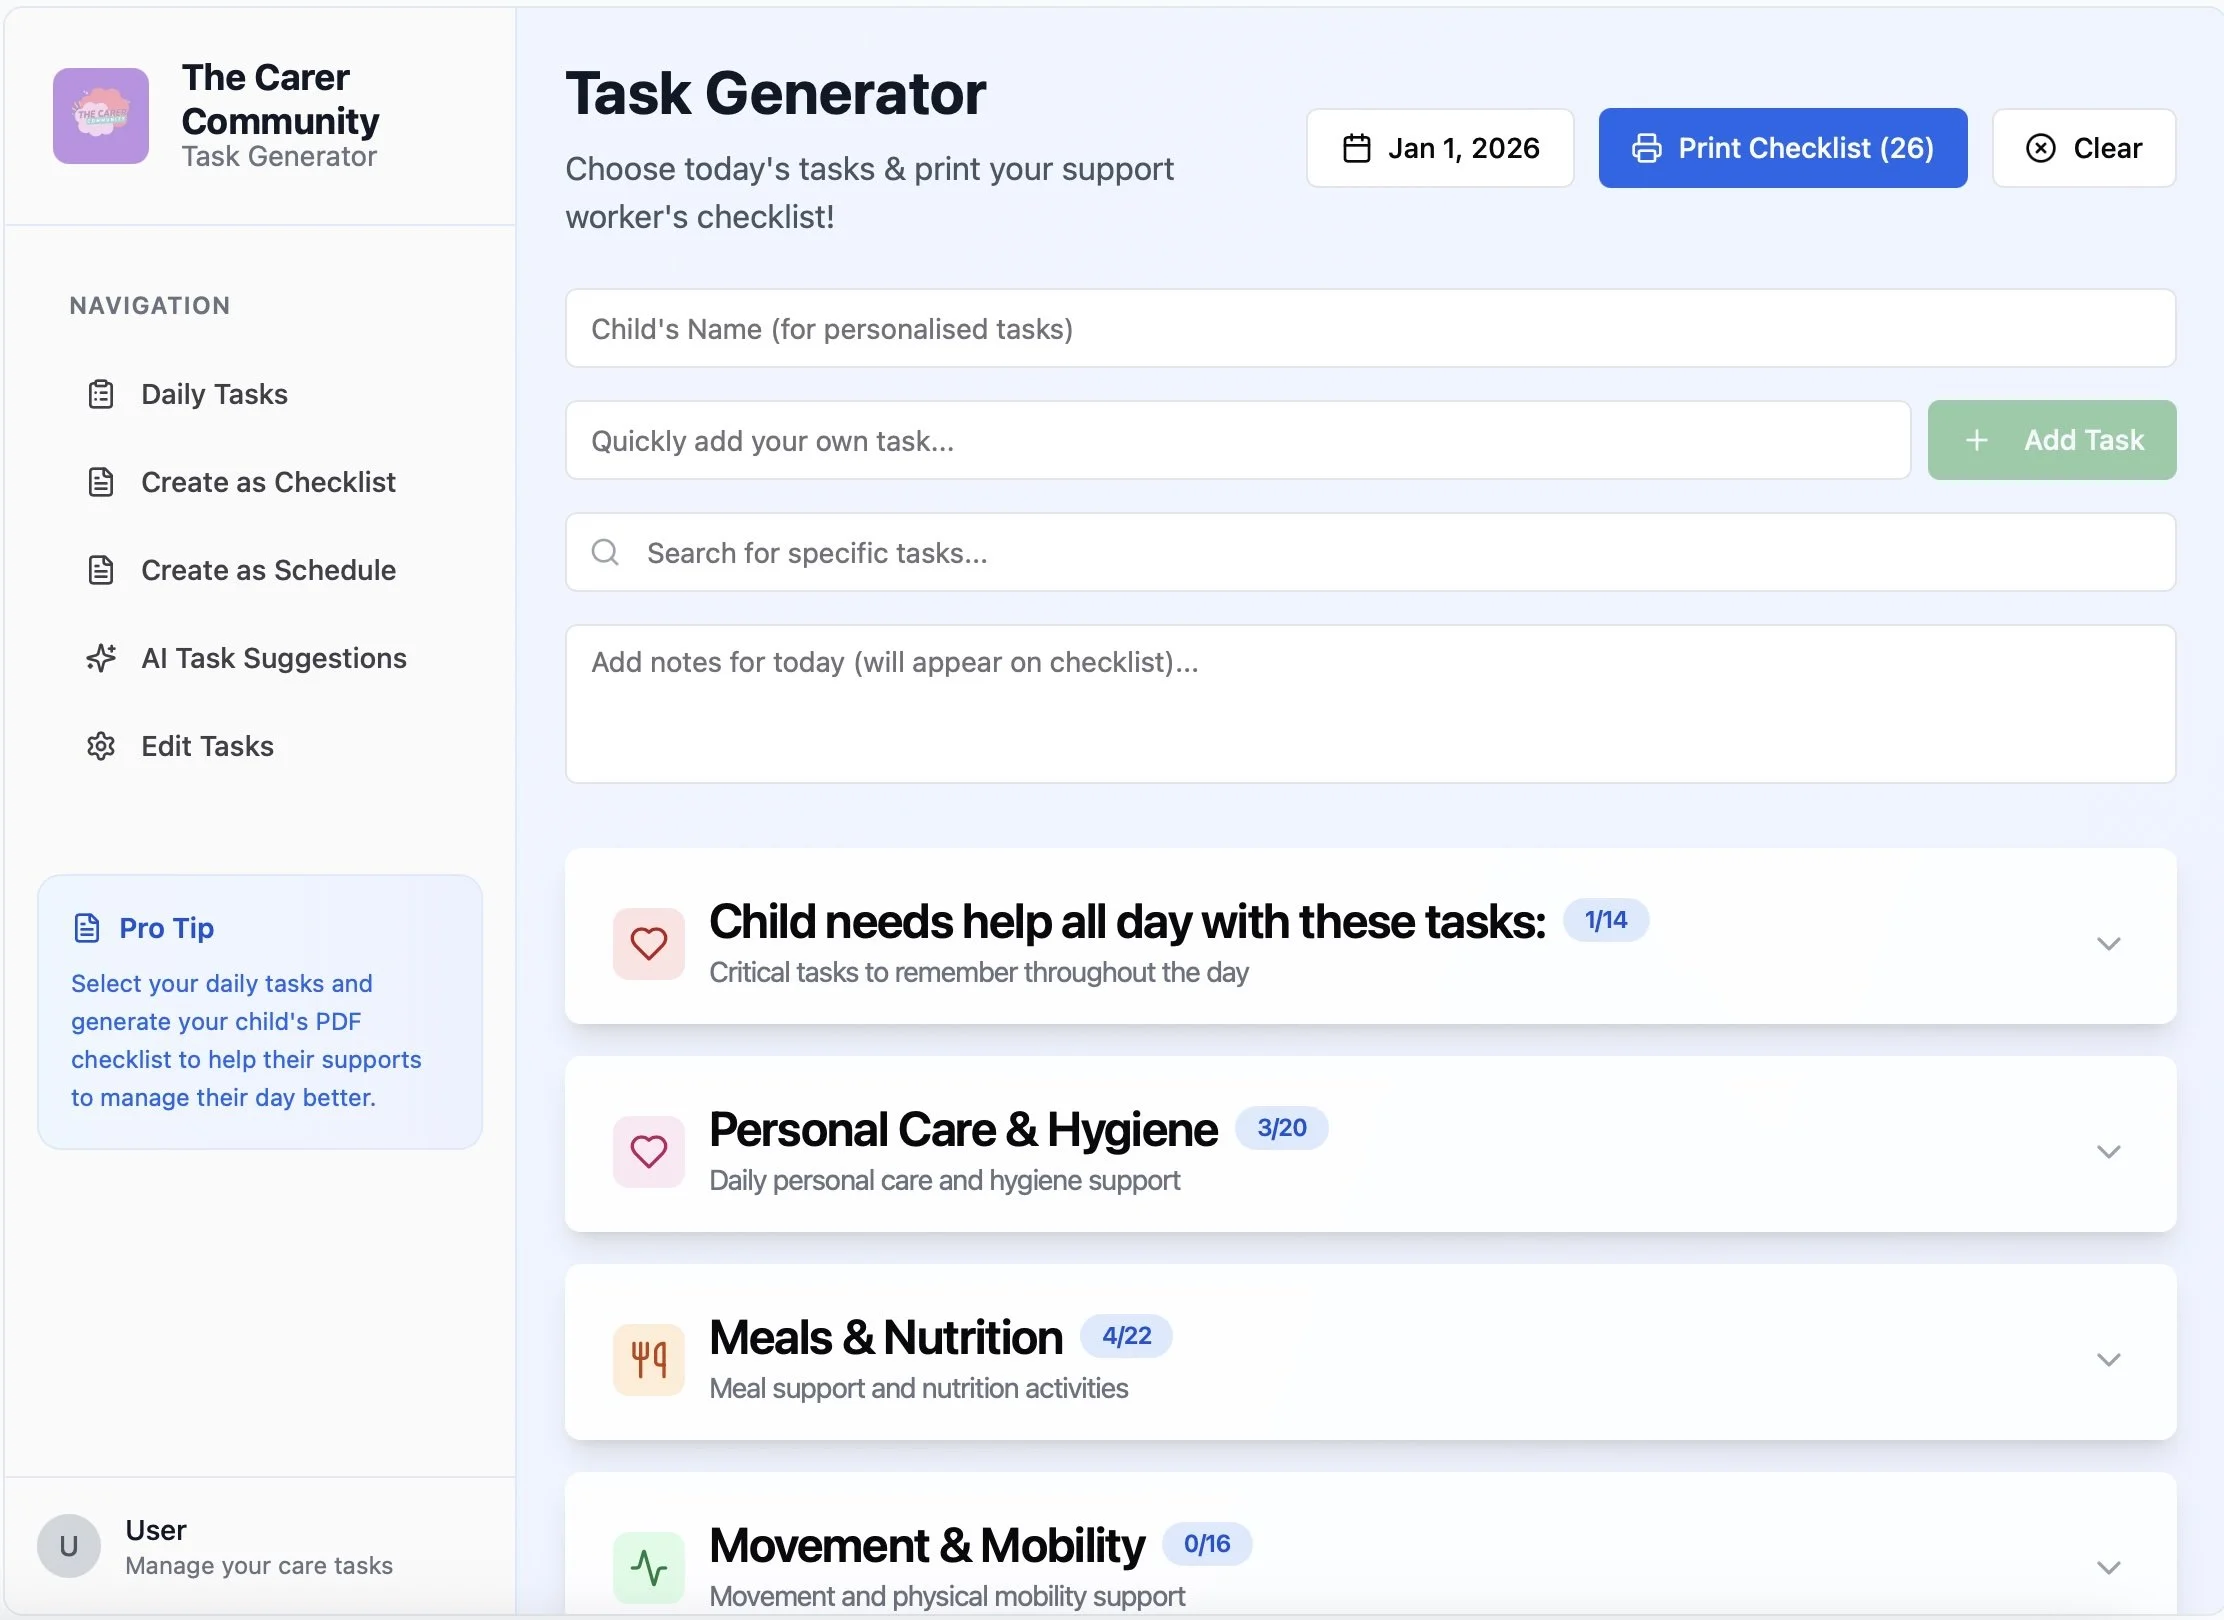The height and width of the screenshot is (1620, 2224).
Task: Click the calendar icon next to Jan 1, 2026
Action: tap(1357, 147)
